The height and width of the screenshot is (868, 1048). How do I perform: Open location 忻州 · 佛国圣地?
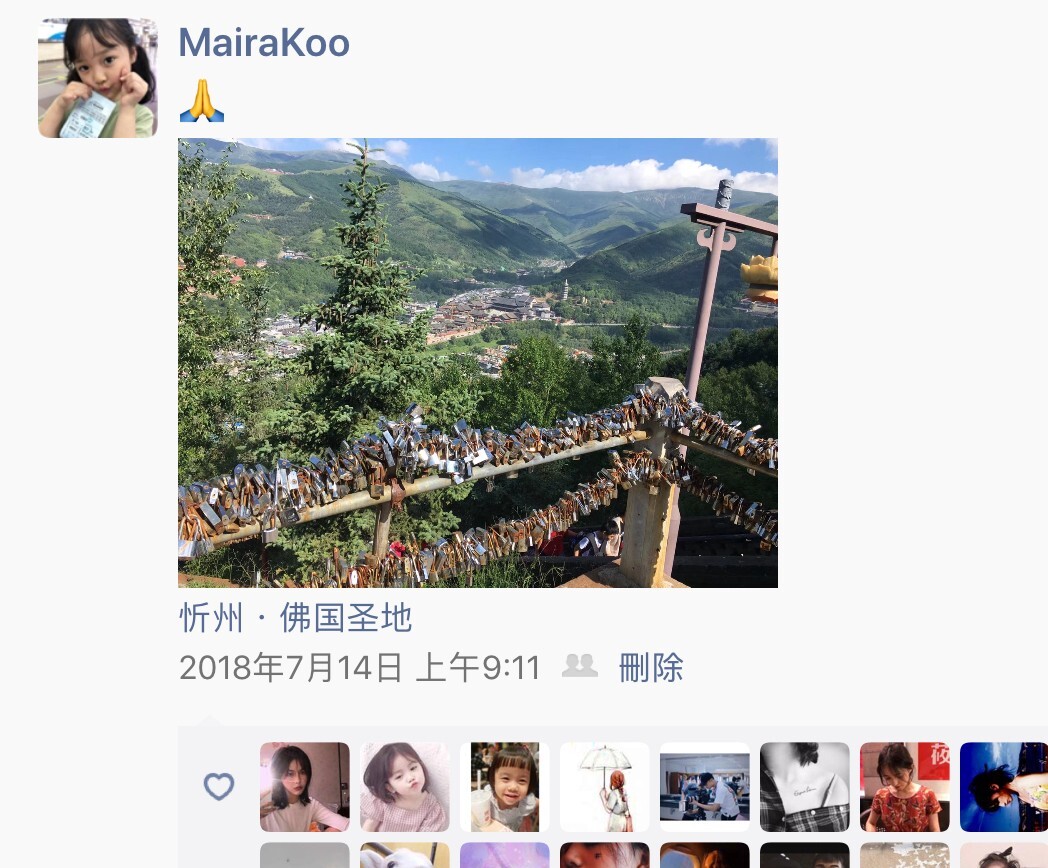click(x=295, y=617)
